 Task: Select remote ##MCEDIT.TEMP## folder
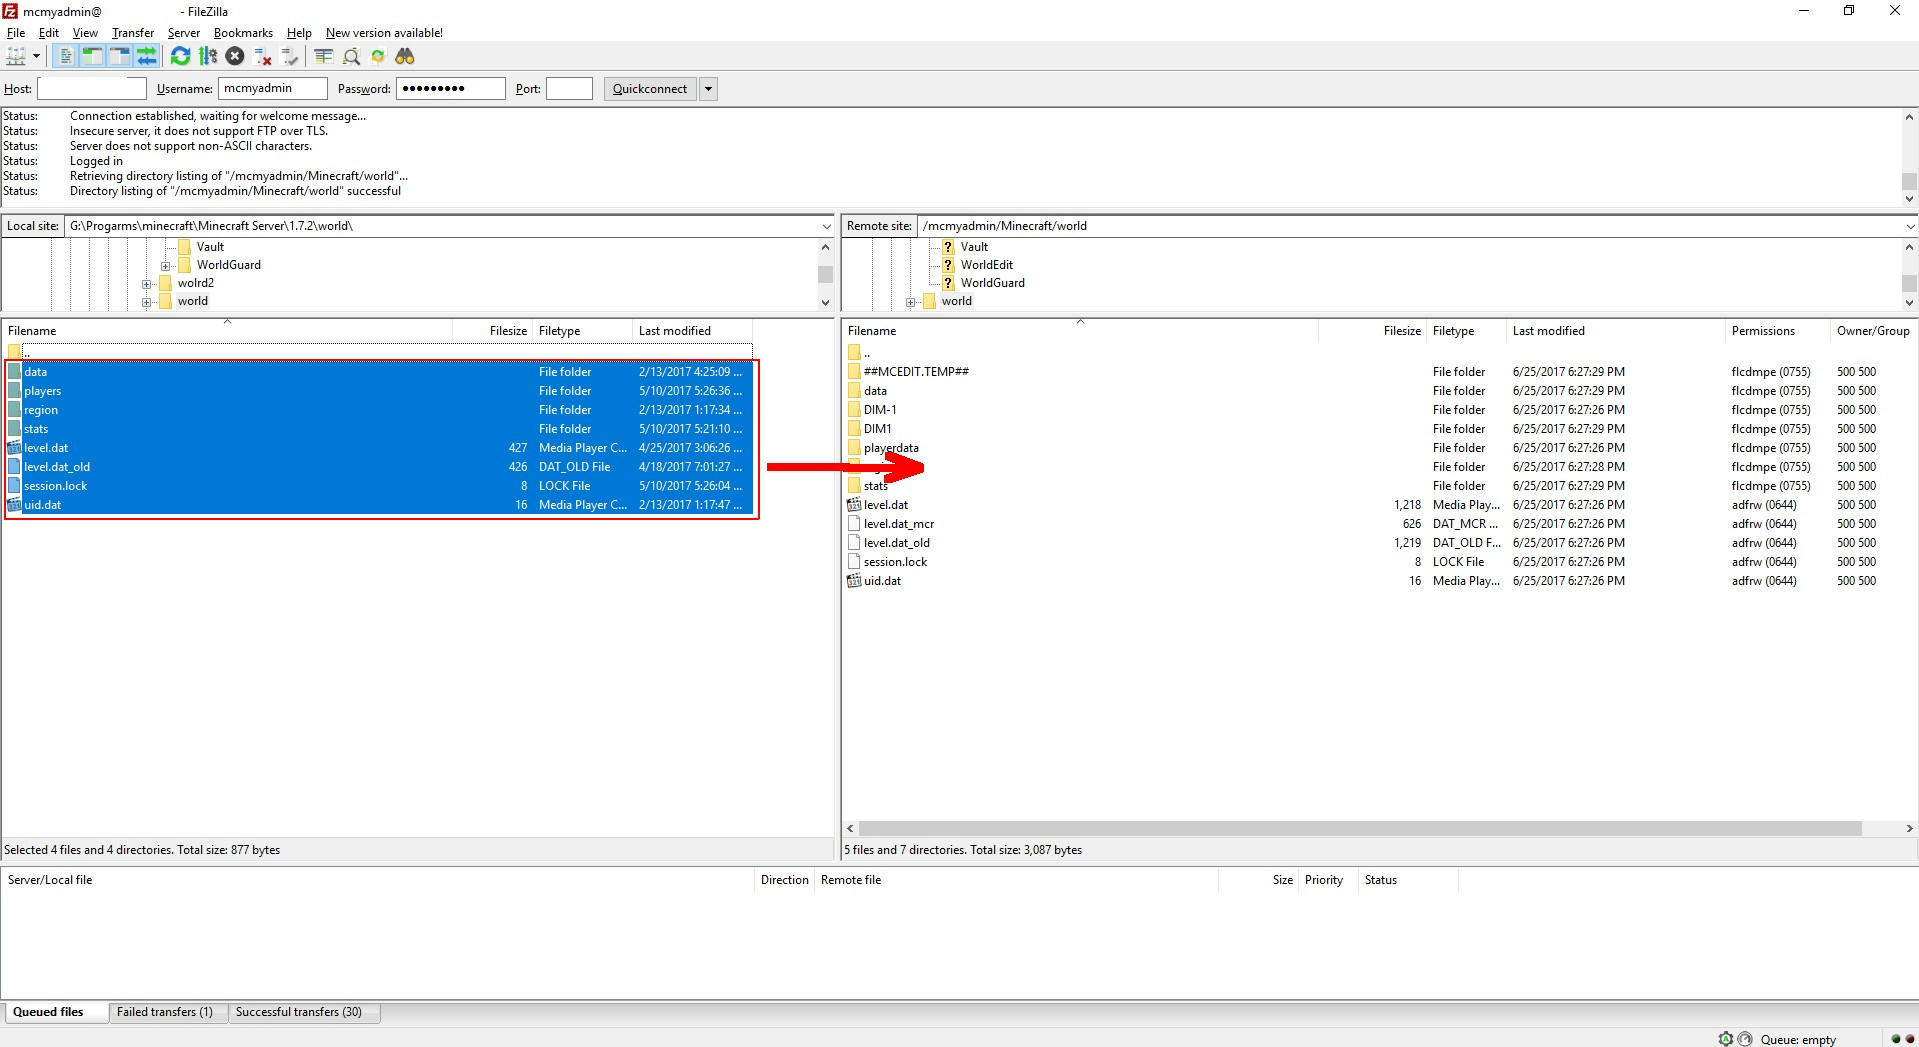click(x=1380, y=372)
